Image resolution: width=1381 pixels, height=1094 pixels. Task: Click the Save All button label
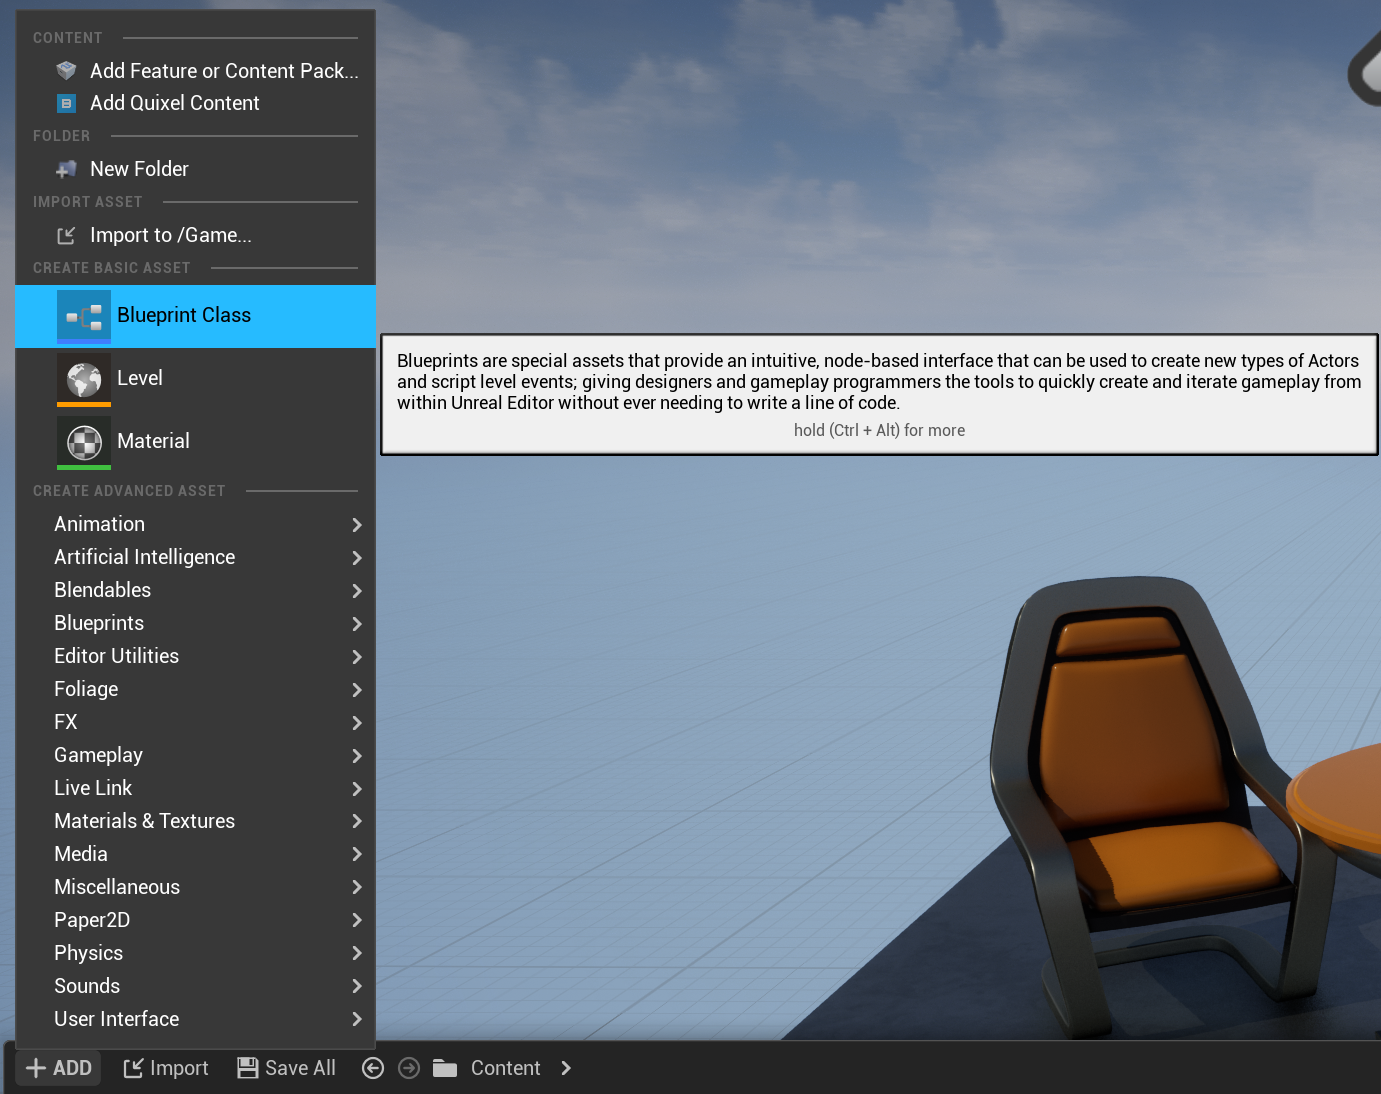coord(300,1068)
